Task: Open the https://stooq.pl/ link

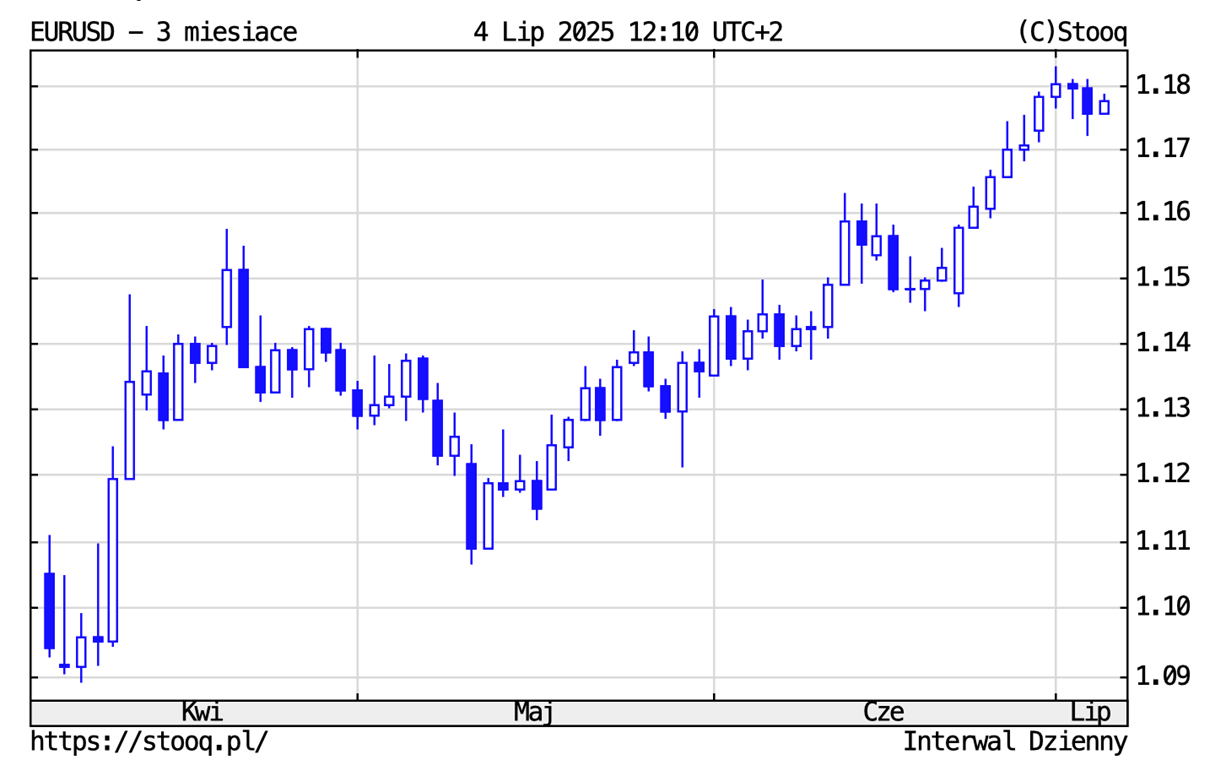Action: coord(149,742)
